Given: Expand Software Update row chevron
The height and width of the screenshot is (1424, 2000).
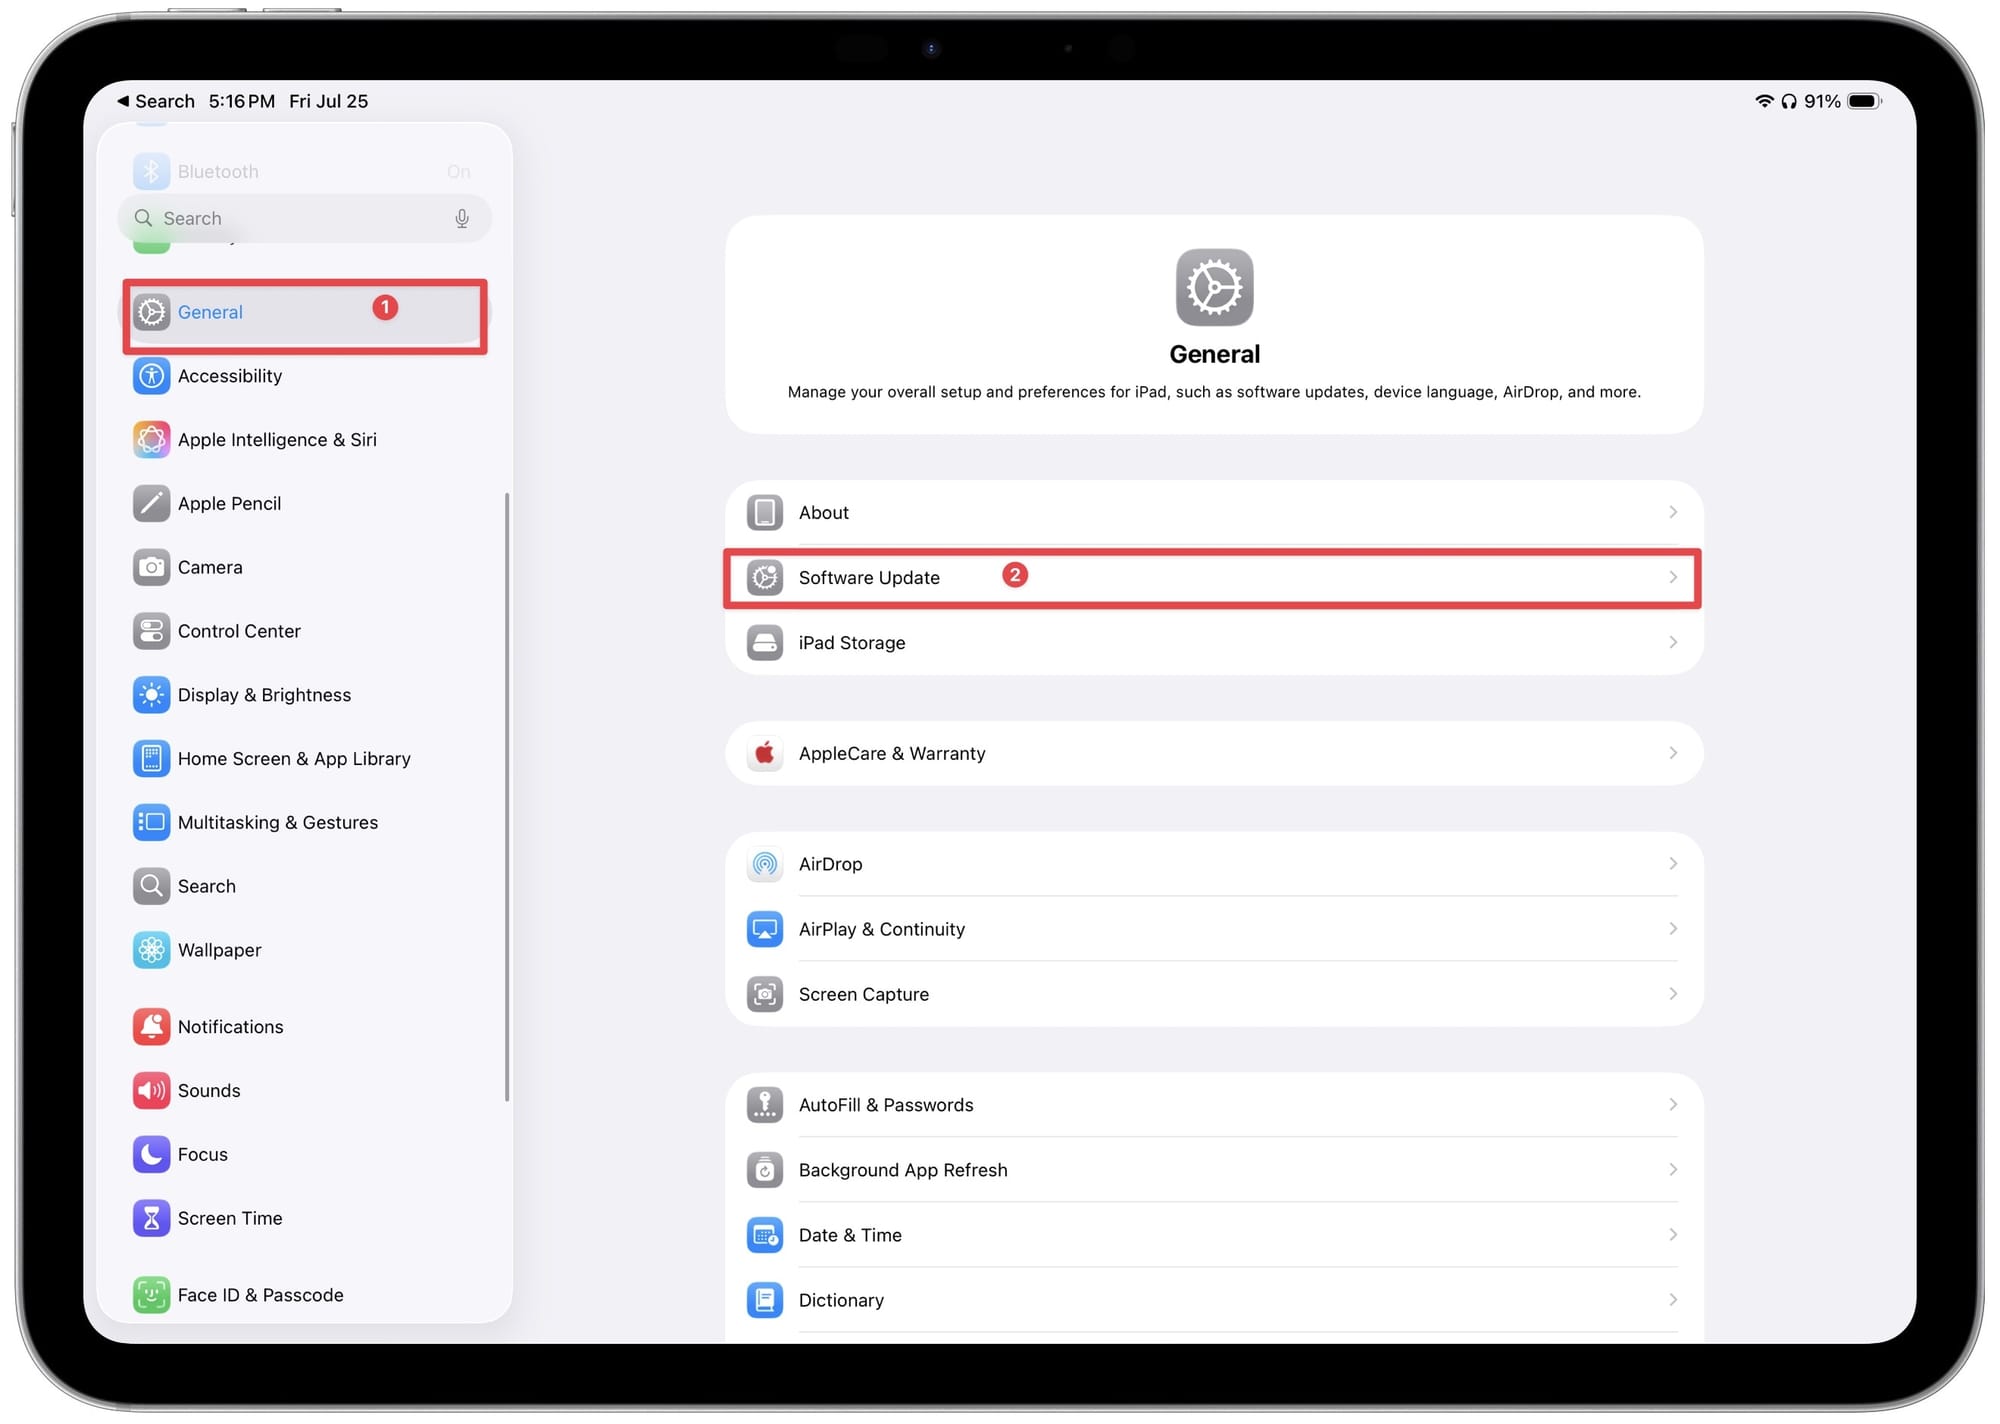Looking at the screenshot, I should coord(1673,578).
